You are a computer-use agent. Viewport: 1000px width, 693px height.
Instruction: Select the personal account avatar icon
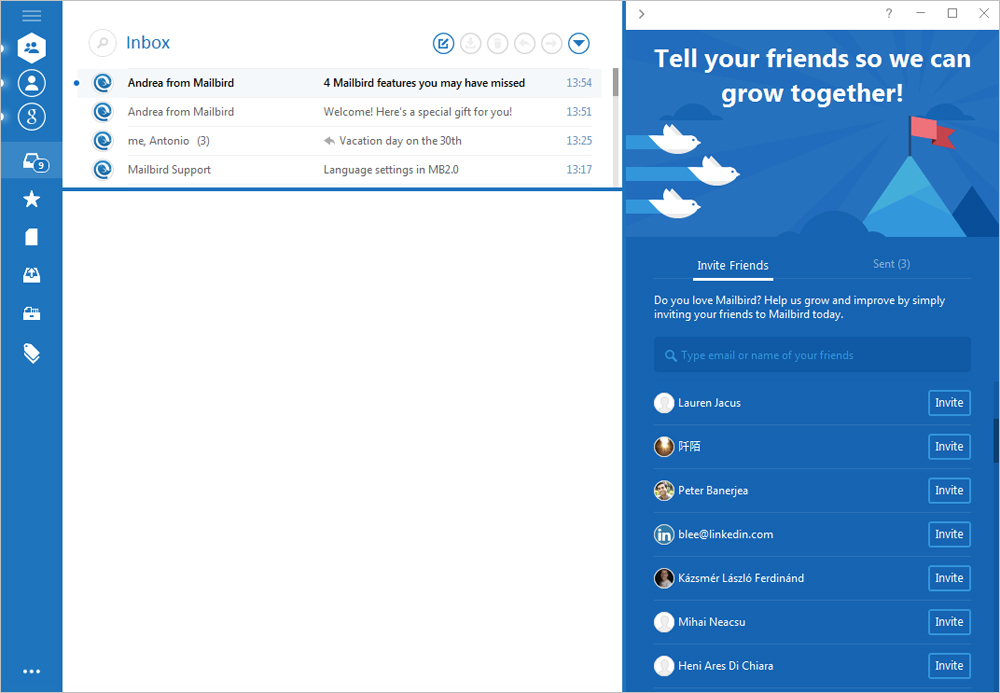[31, 83]
